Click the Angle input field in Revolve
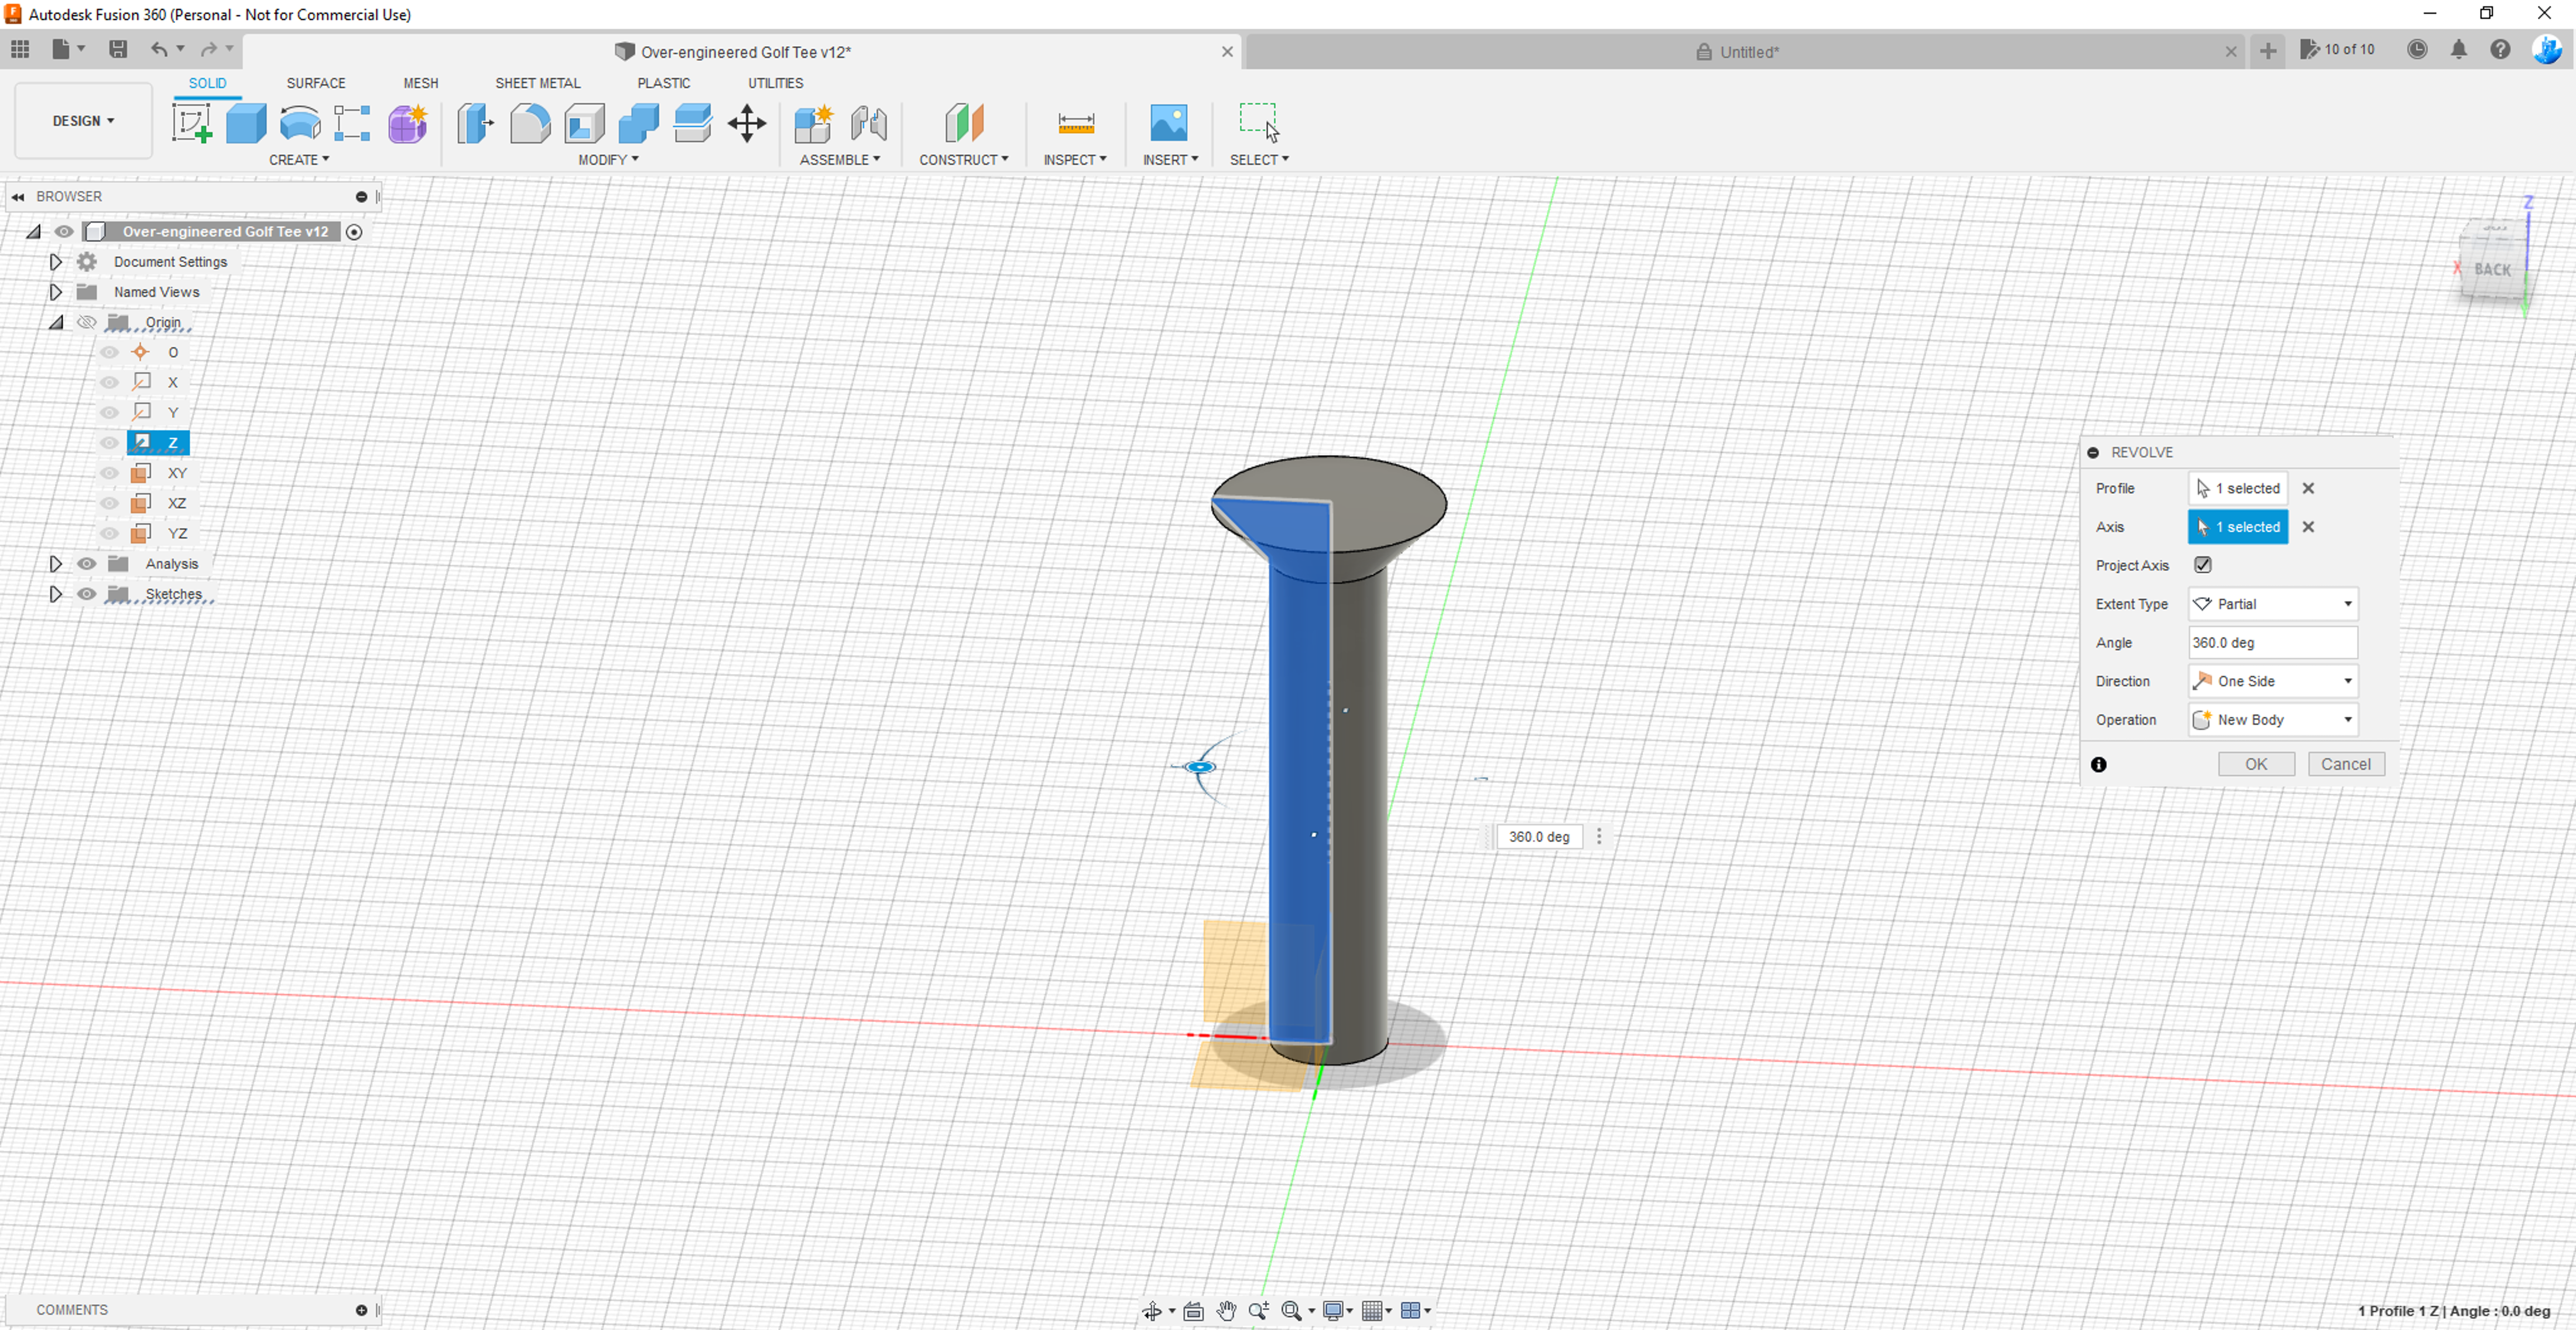Screen dimensions: 2576x1330 [2272, 643]
